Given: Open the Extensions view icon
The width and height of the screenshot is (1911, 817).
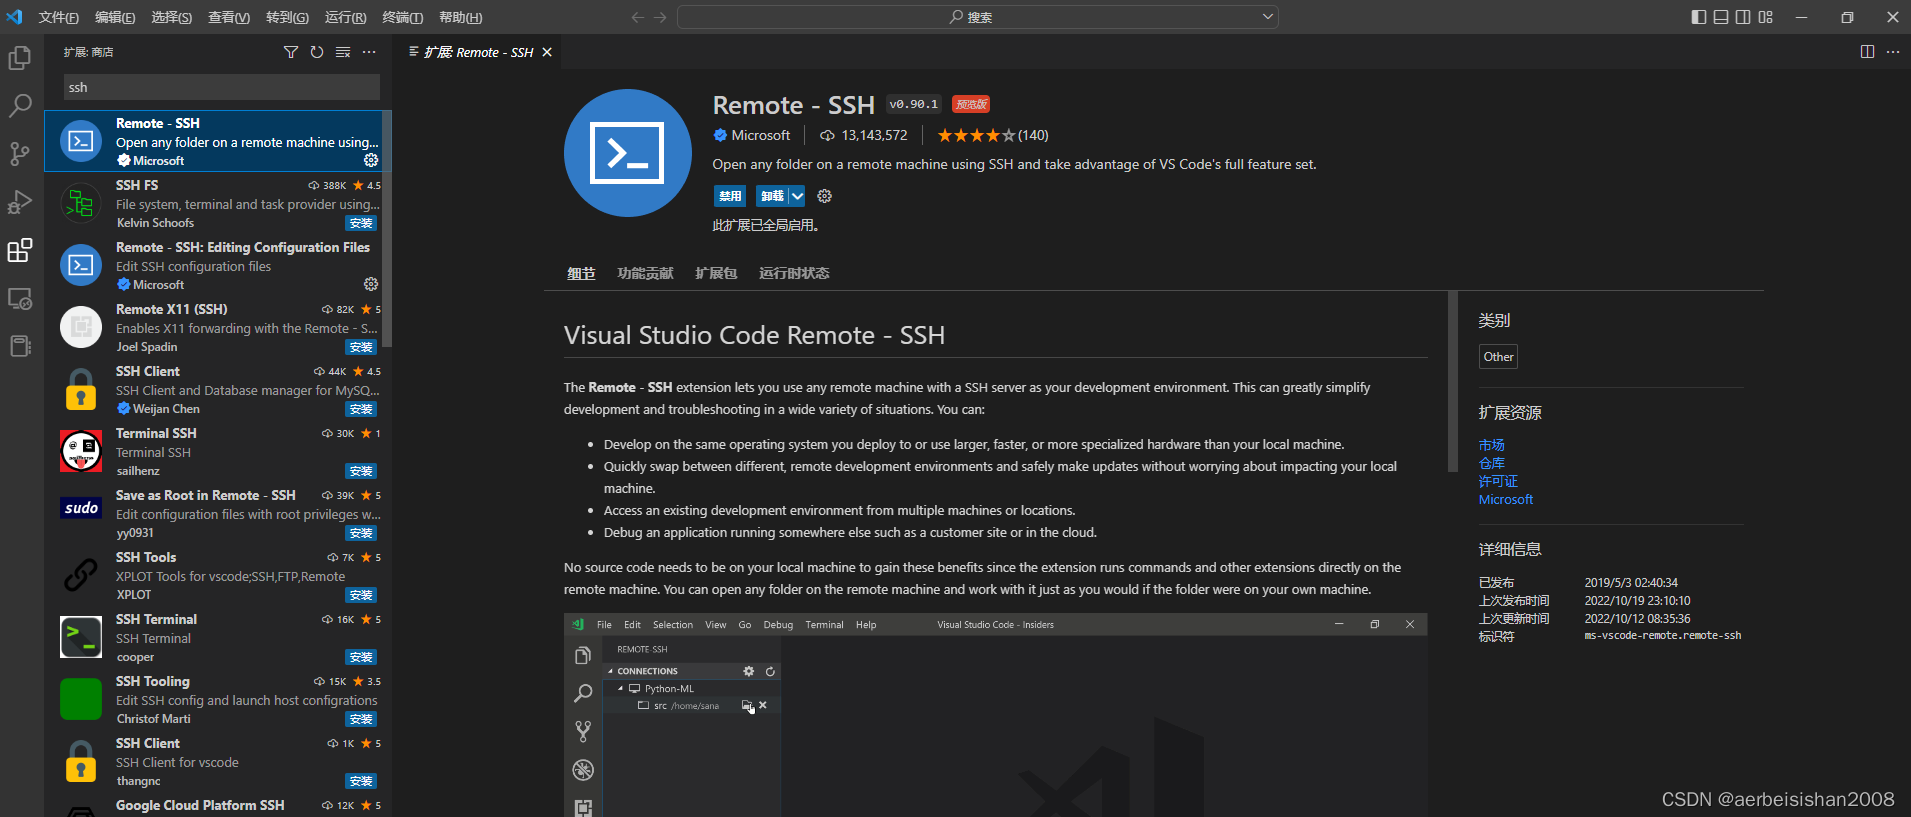Looking at the screenshot, I should [x=20, y=250].
